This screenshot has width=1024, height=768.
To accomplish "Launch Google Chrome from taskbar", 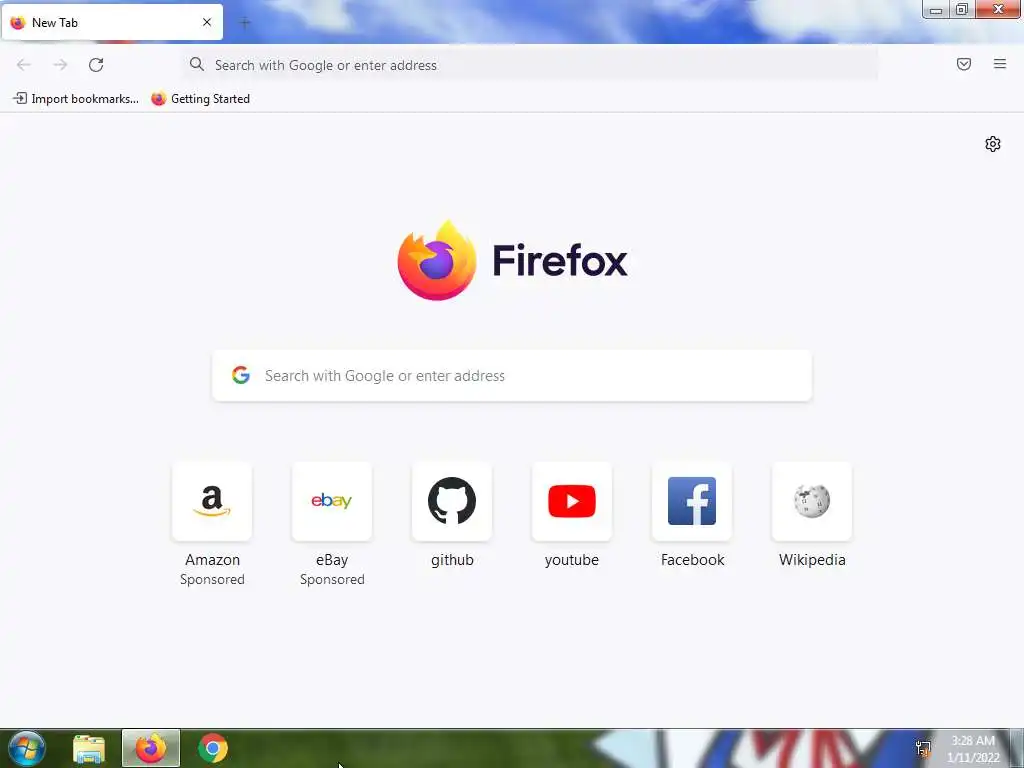I will click(213, 748).
